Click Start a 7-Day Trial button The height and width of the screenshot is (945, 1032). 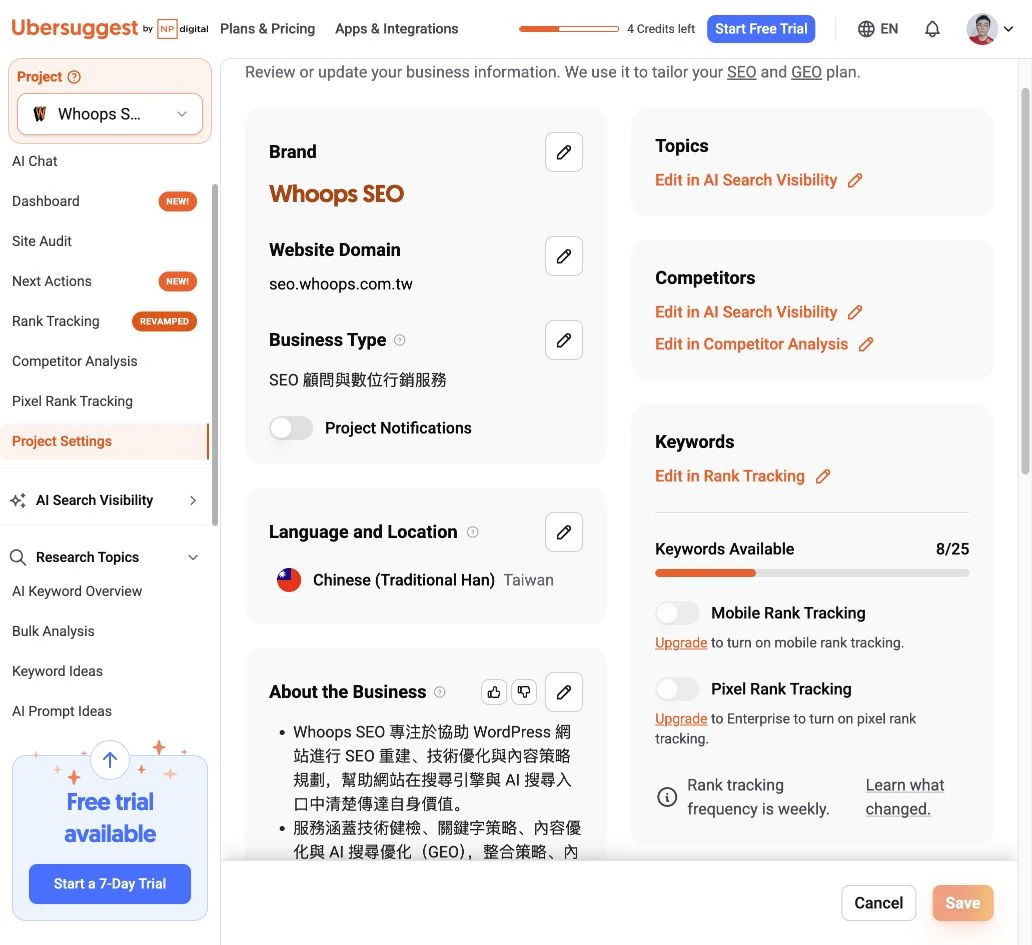point(110,884)
